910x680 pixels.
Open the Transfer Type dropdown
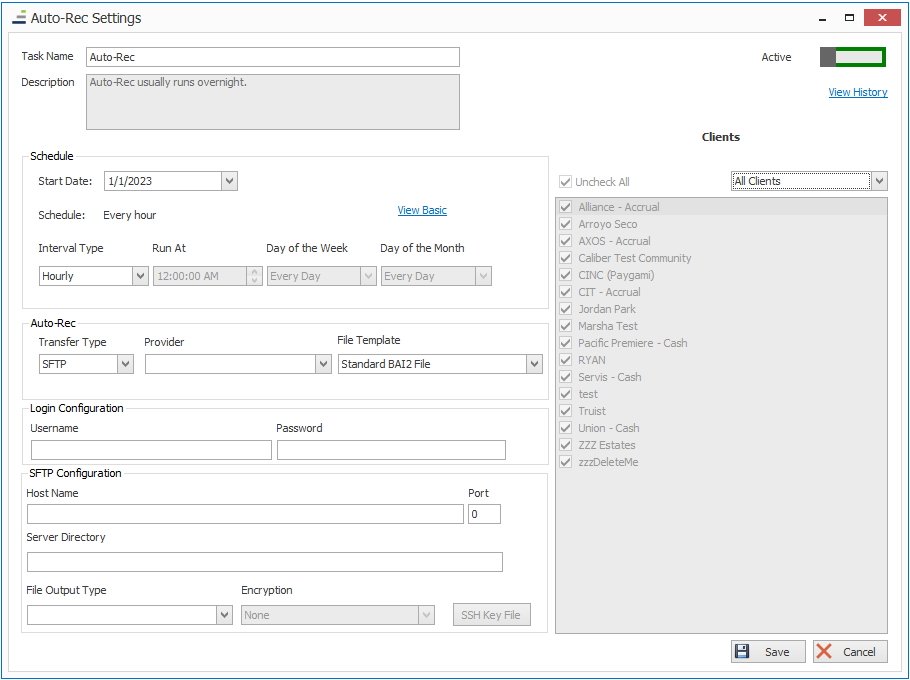tap(125, 364)
